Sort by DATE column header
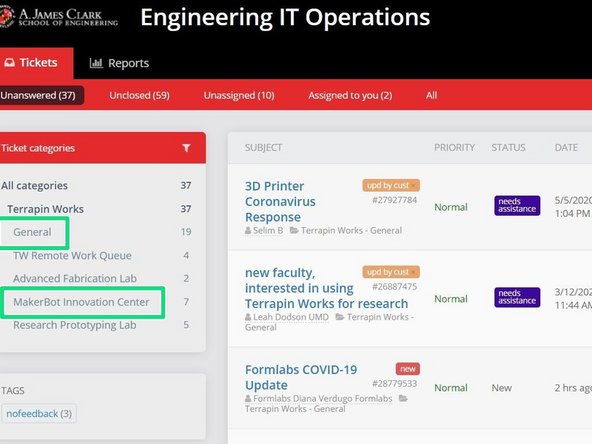This screenshot has height=444, width=592. 566,148
